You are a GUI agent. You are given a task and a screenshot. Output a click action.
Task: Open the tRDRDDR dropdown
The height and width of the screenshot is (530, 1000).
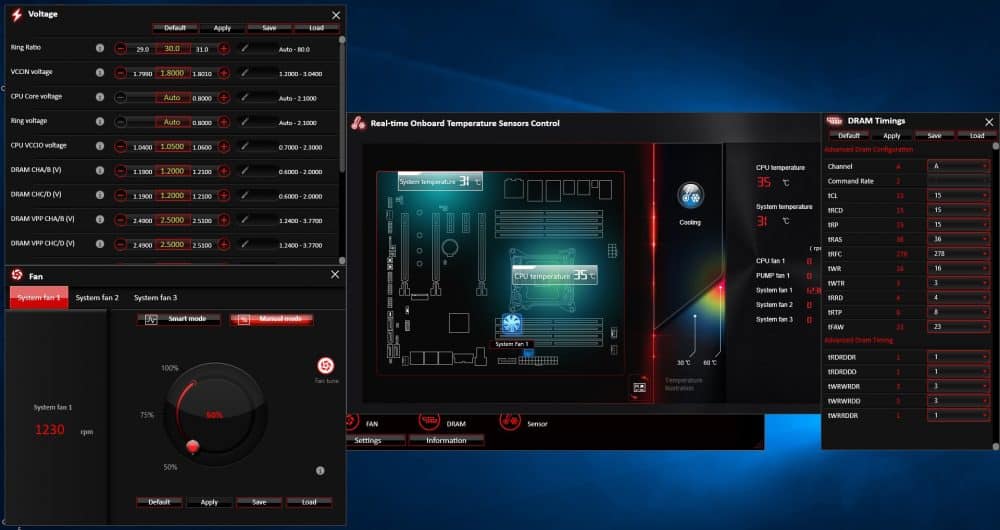click(959, 357)
